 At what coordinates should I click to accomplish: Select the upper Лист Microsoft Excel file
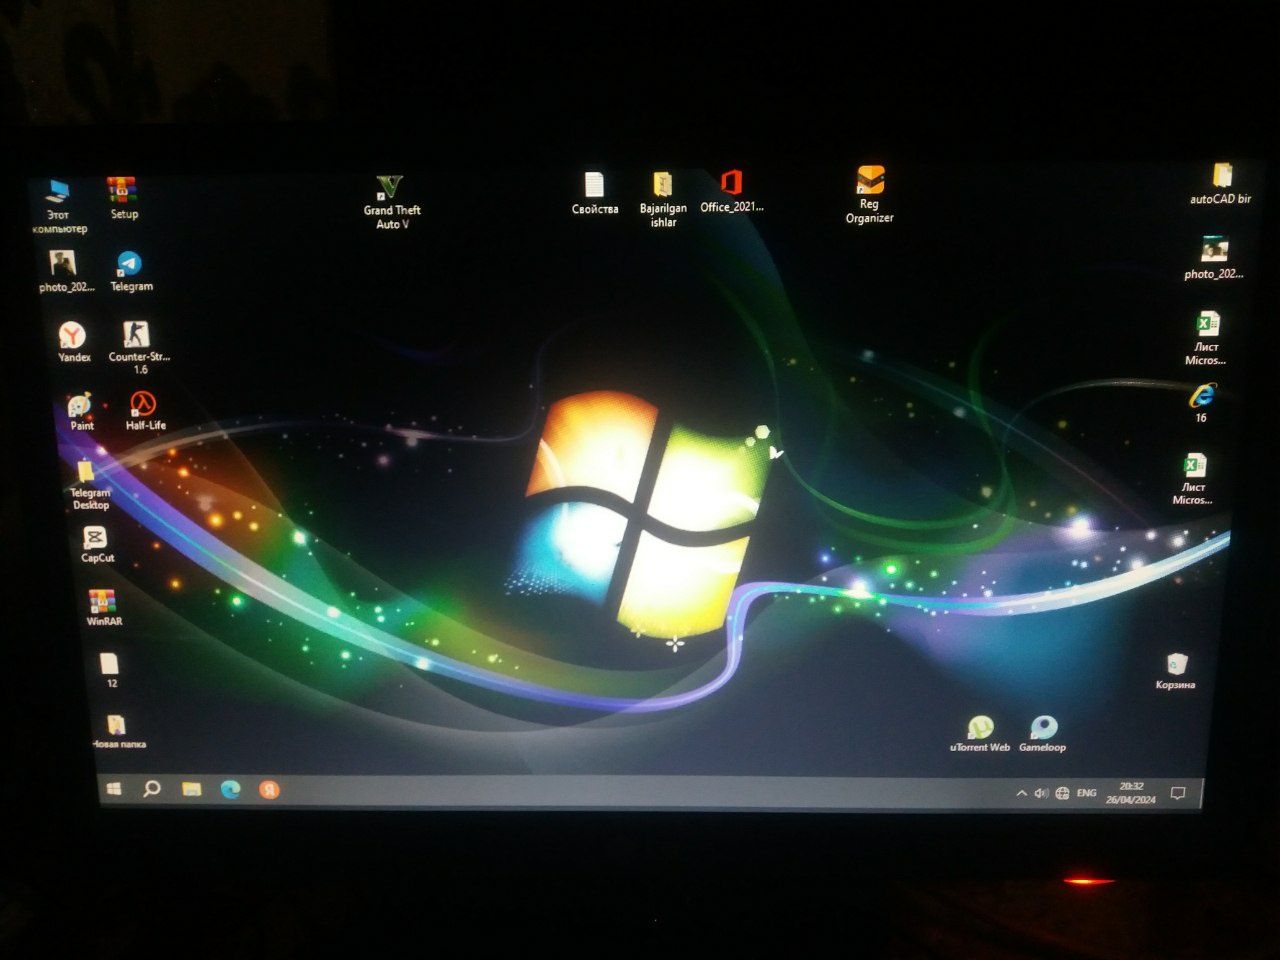click(1206, 339)
